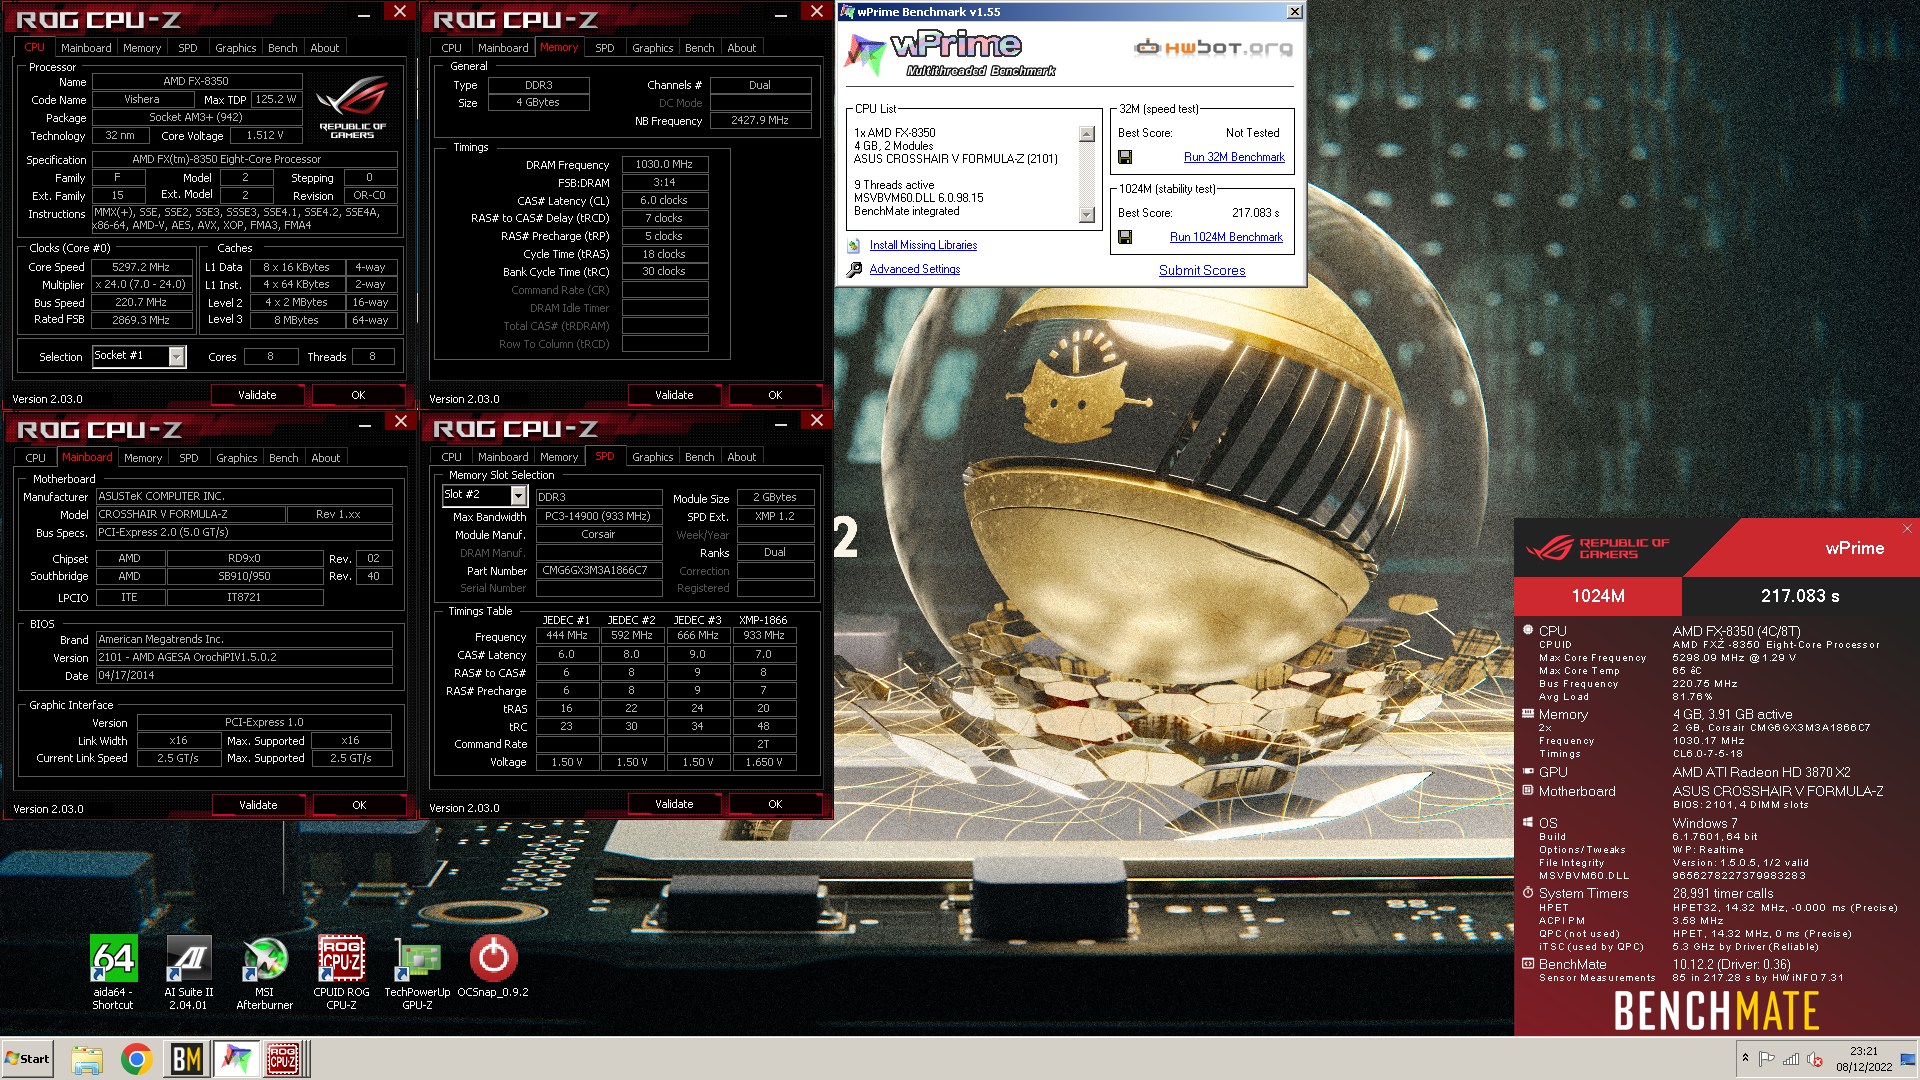
Task: Save the 1024M best score floppy icon
Action: tap(1125, 237)
